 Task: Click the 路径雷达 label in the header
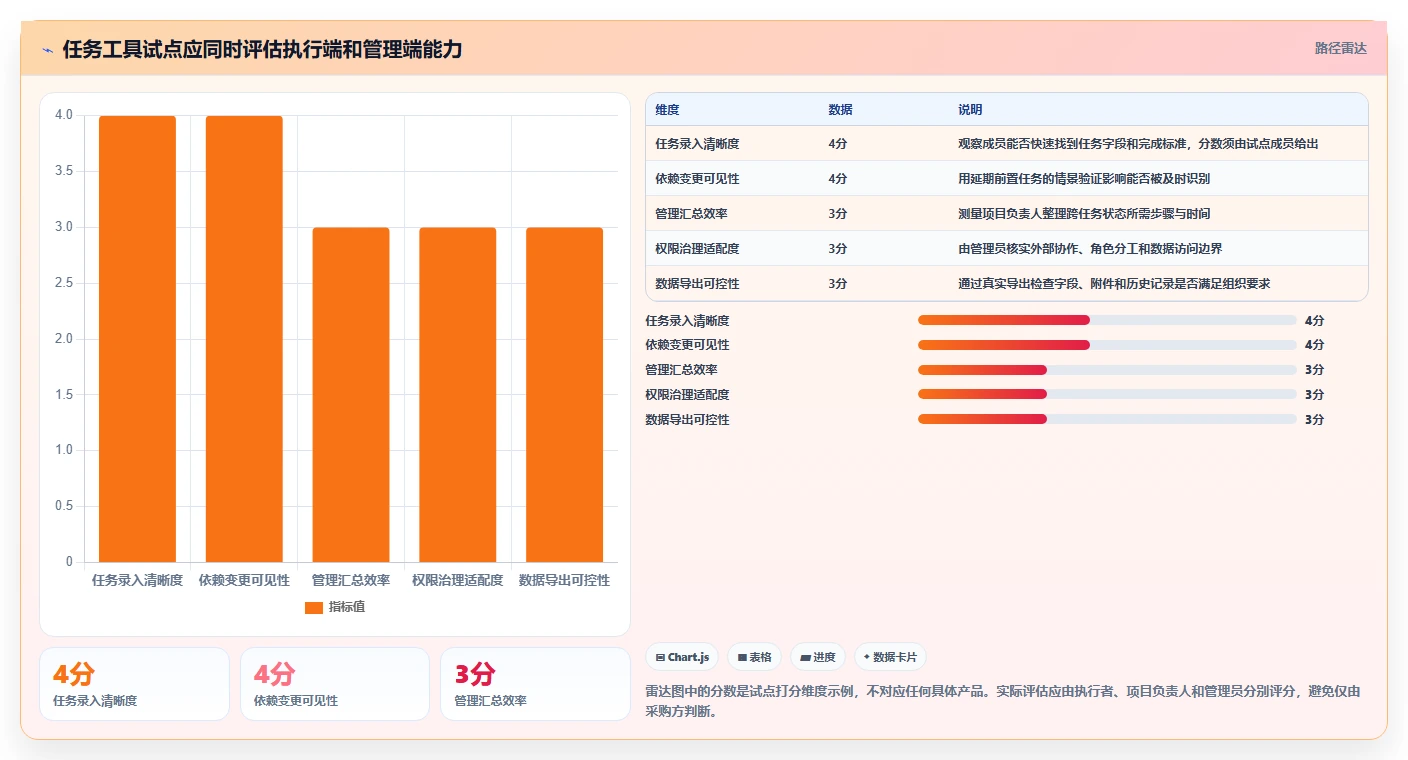click(1340, 48)
